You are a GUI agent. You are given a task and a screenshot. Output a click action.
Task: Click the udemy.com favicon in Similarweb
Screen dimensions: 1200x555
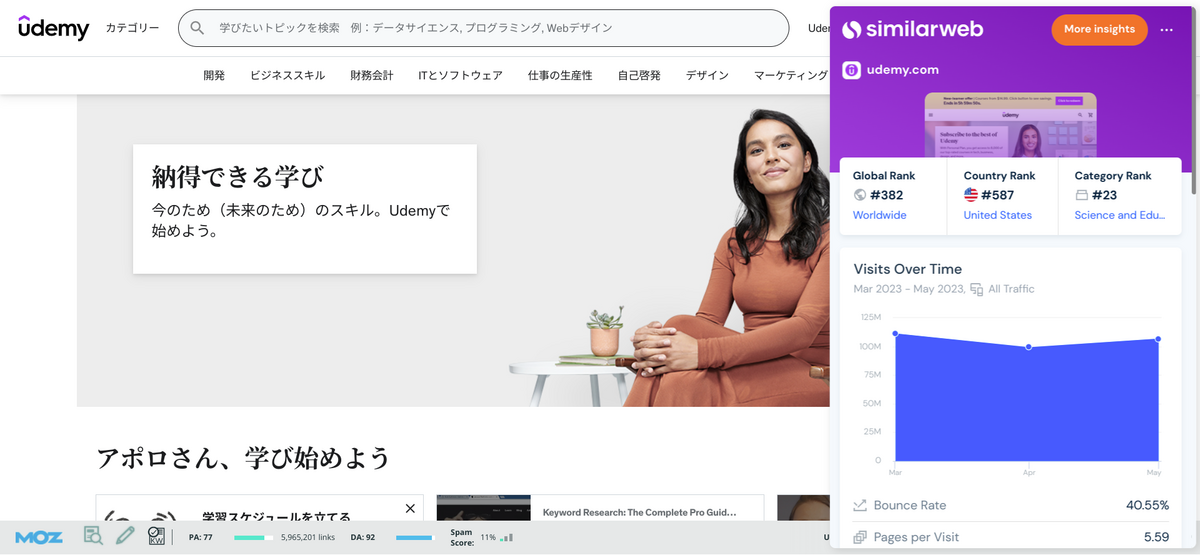point(851,70)
